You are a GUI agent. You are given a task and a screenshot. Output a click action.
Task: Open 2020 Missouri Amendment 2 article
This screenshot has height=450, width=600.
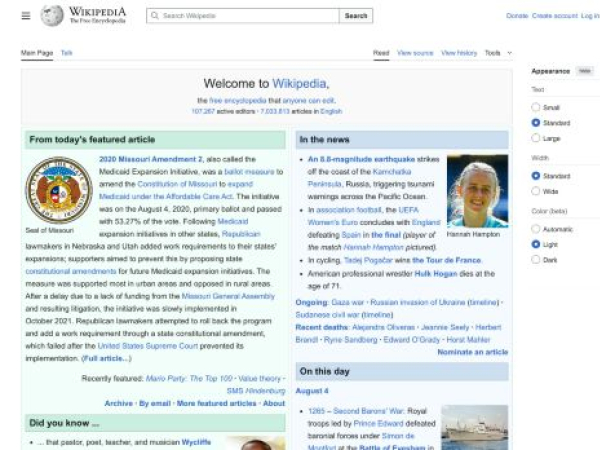click(151, 159)
